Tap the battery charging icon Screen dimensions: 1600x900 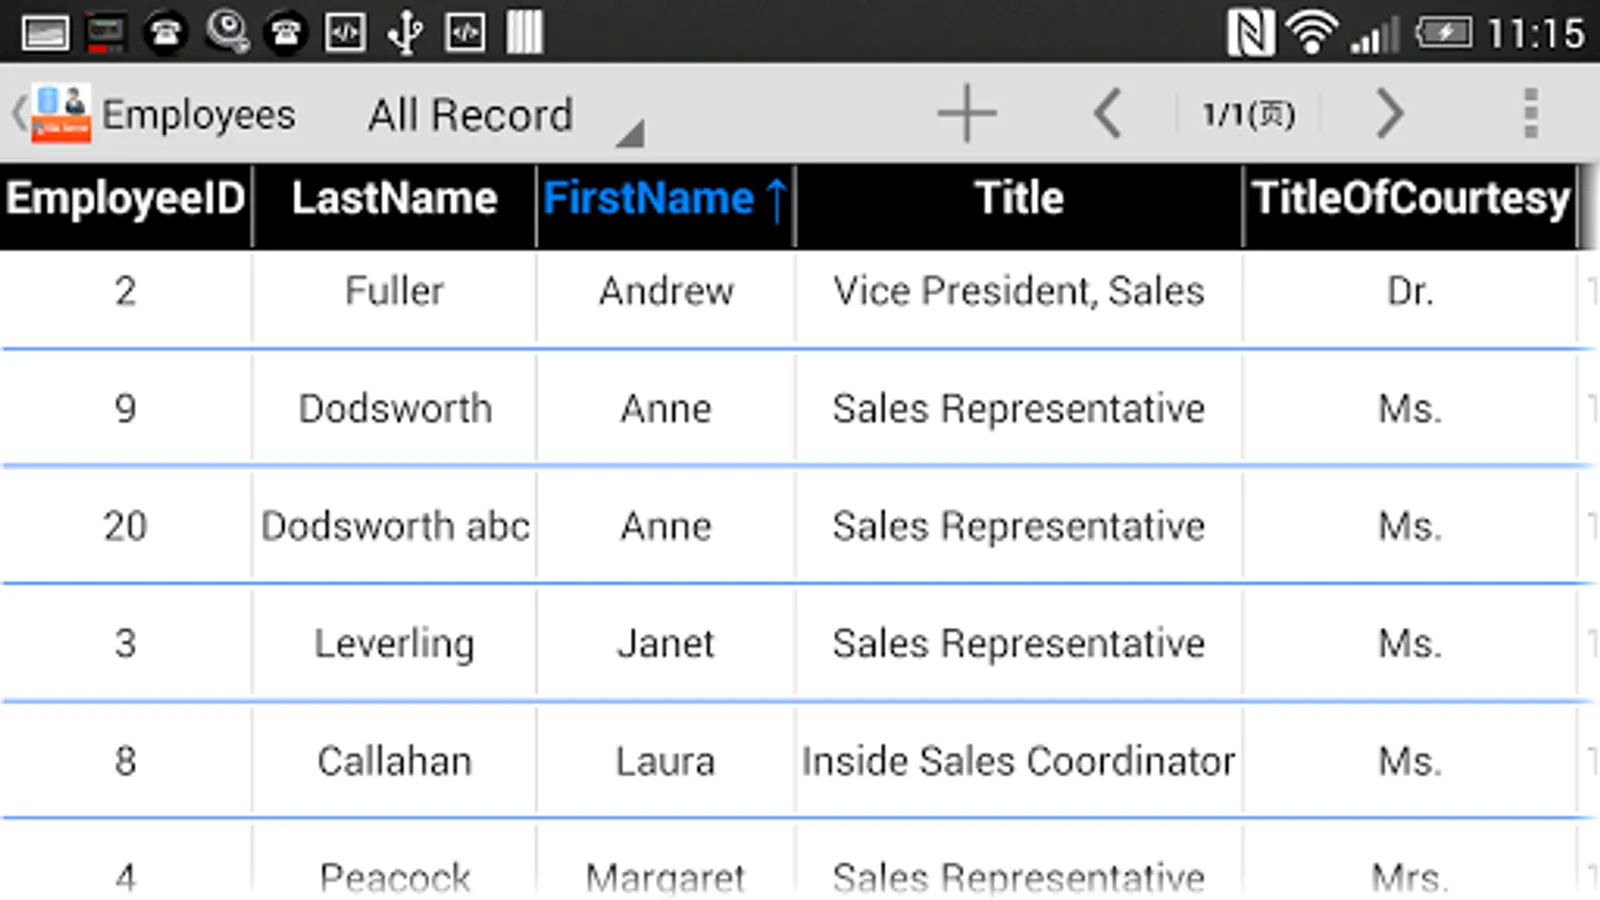coord(1443,34)
